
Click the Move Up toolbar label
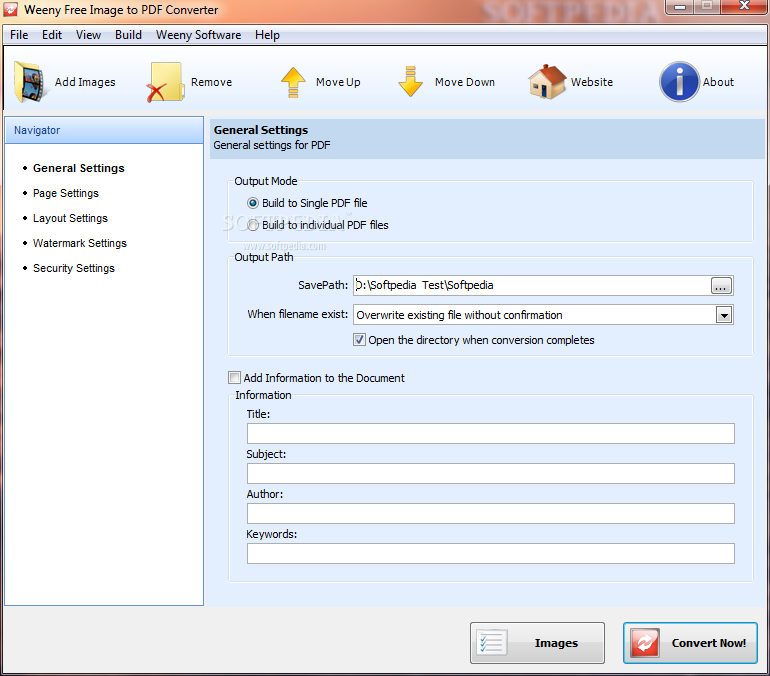pos(338,82)
